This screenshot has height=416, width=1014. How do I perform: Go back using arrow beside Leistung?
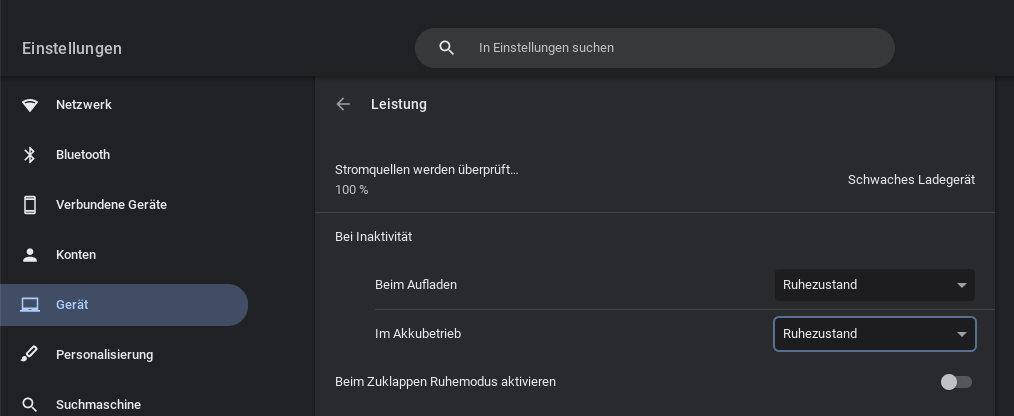[x=343, y=104]
